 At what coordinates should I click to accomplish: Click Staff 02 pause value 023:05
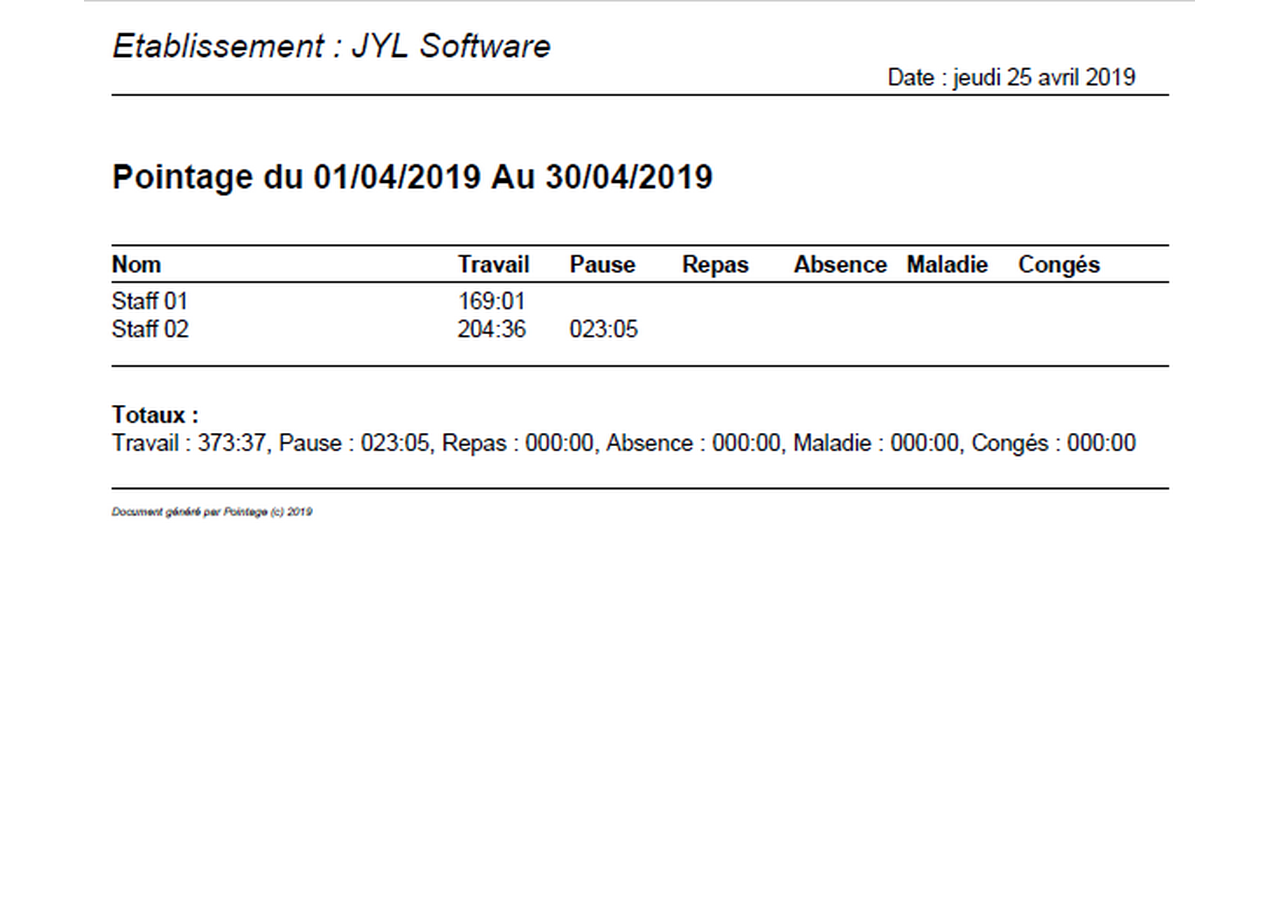[x=603, y=329]
